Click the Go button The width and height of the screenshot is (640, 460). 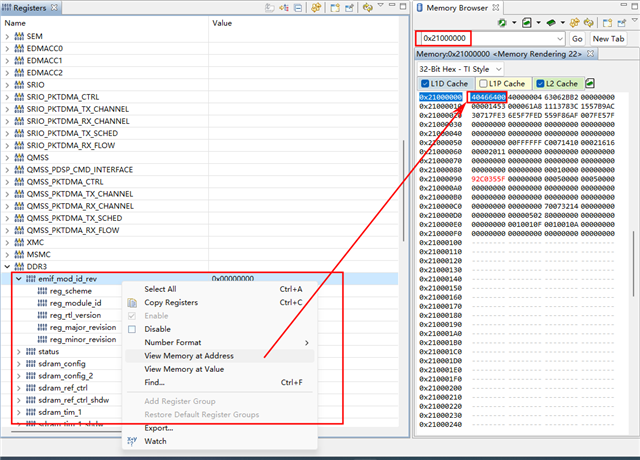click(x=577, y=39)
